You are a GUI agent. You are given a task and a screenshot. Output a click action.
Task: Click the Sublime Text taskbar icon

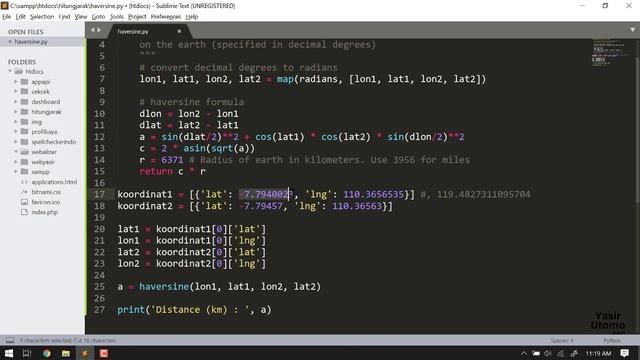[85, 353]
